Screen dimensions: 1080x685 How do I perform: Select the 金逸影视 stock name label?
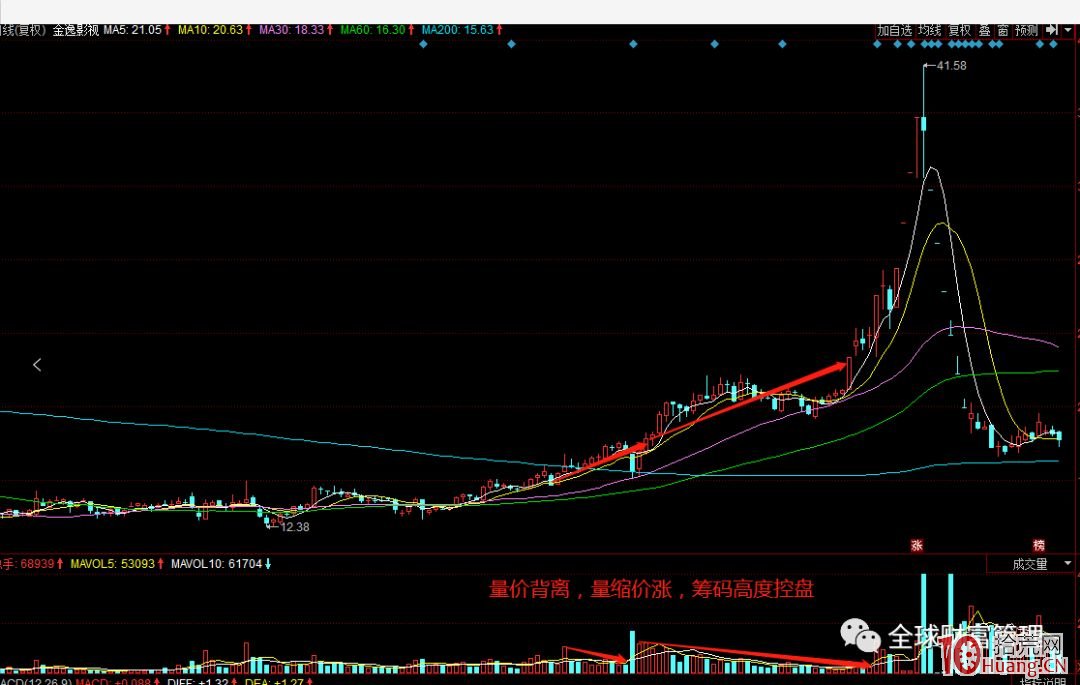(x=75, y=30)
